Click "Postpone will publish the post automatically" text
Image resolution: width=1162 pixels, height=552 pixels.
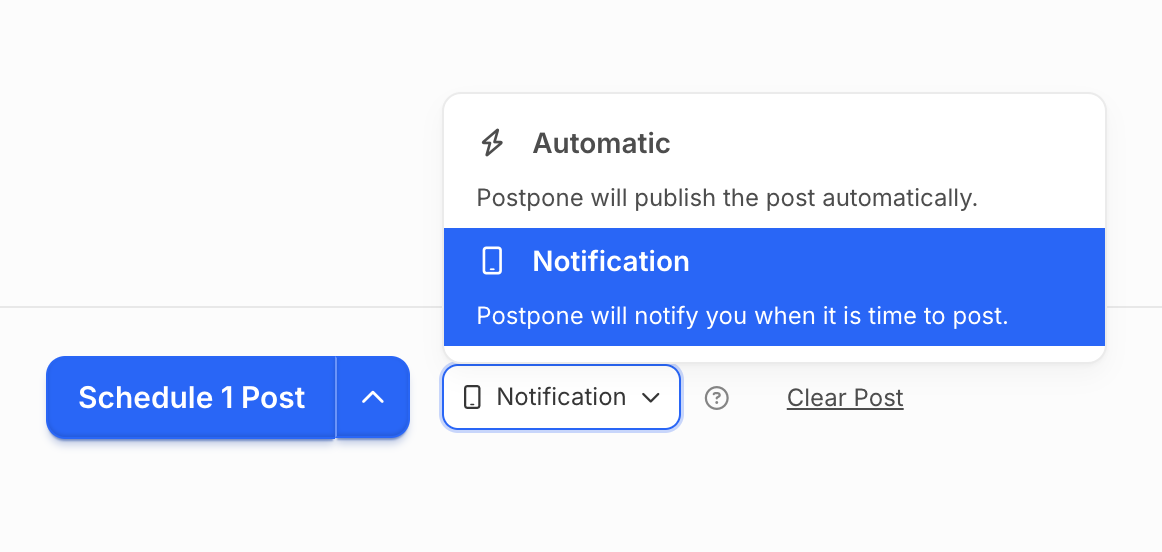tap(726, 197)
